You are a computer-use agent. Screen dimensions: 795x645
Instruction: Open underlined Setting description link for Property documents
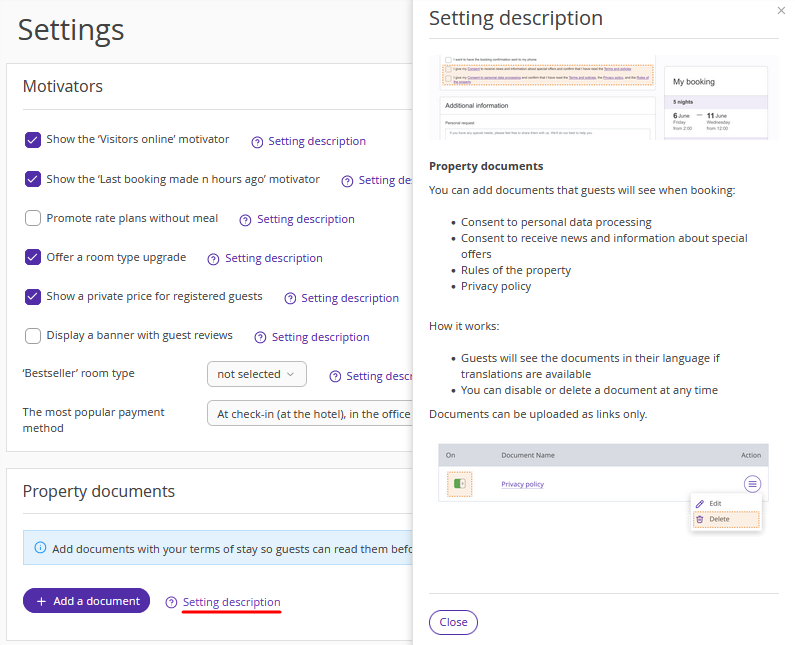[231, 602]
